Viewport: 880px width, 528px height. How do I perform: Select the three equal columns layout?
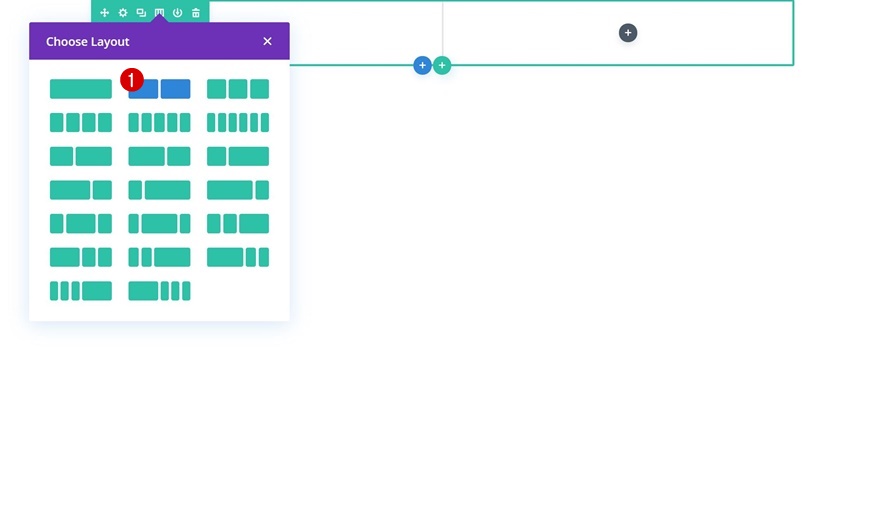coord(238,89)
